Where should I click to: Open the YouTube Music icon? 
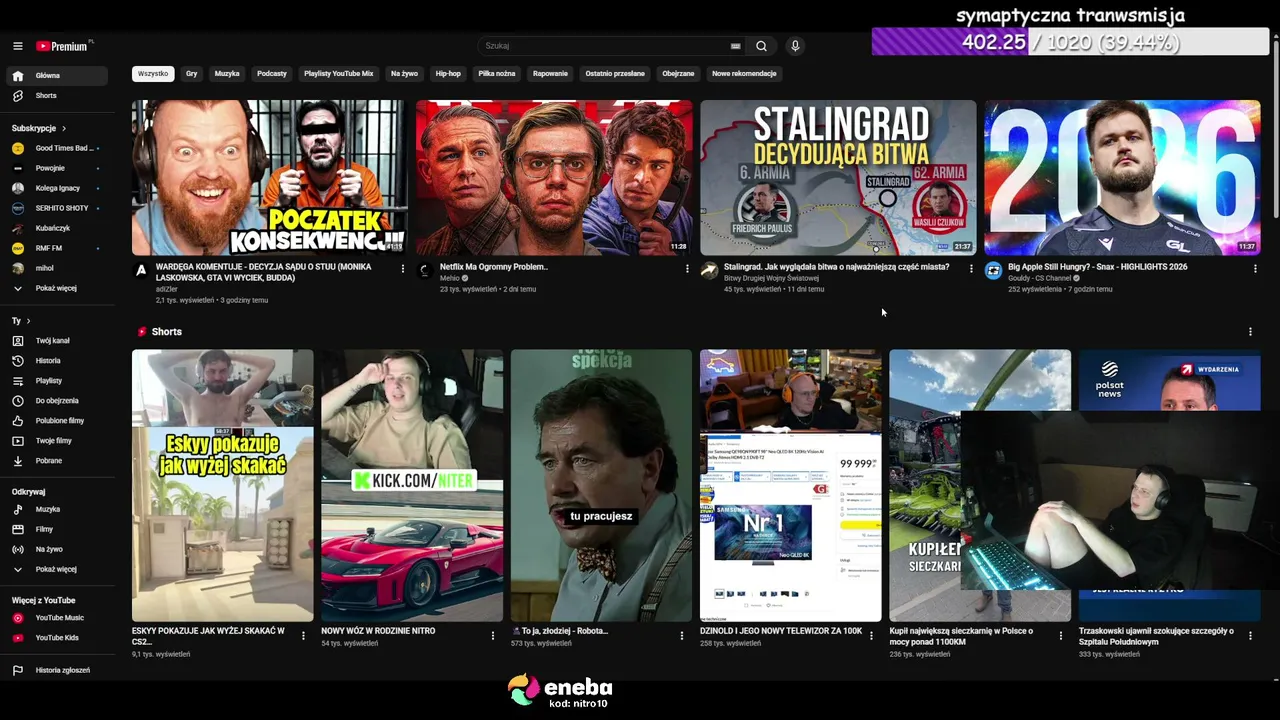[17, 618]
